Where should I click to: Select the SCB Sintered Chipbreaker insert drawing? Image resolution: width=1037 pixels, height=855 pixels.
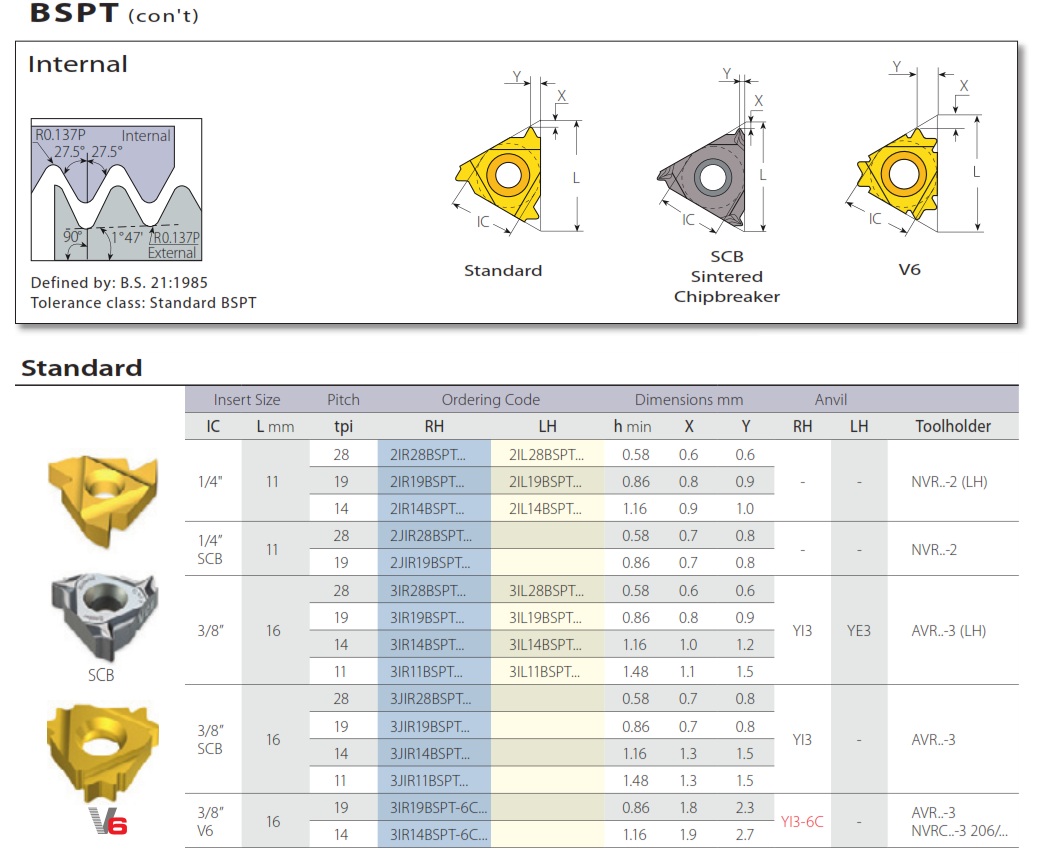coord(713,151)
